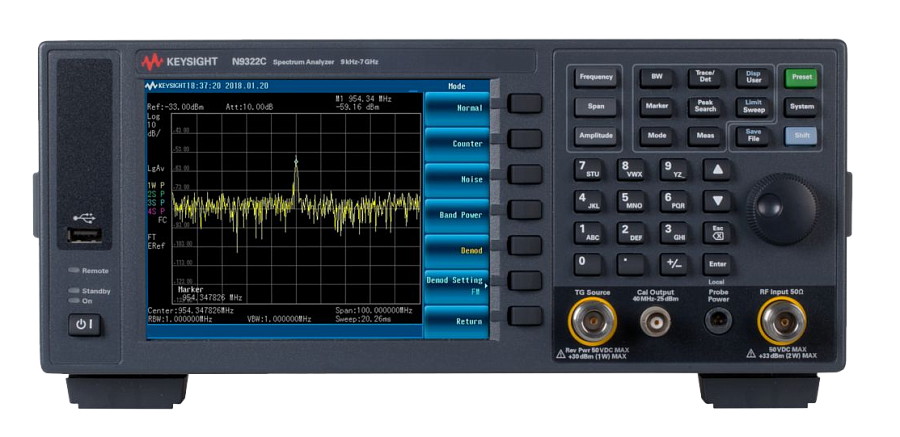Select Return in the on-screen menu

(456, 322)
